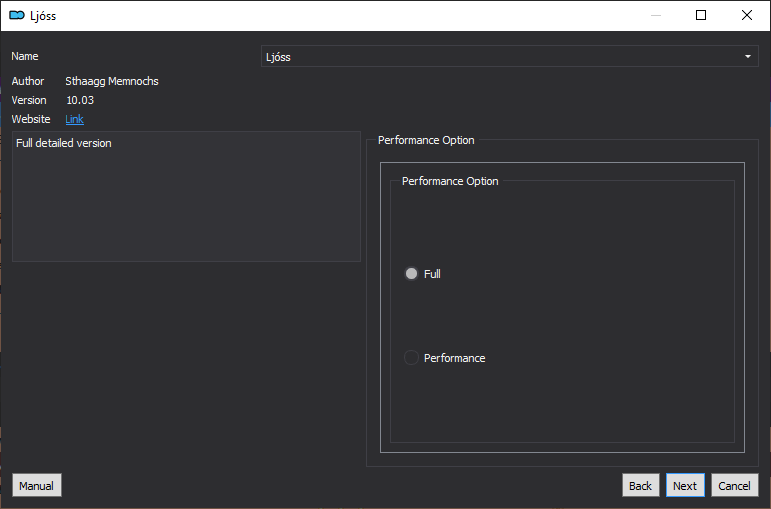Click the 'Full detailed version' description text

(64, 143)
